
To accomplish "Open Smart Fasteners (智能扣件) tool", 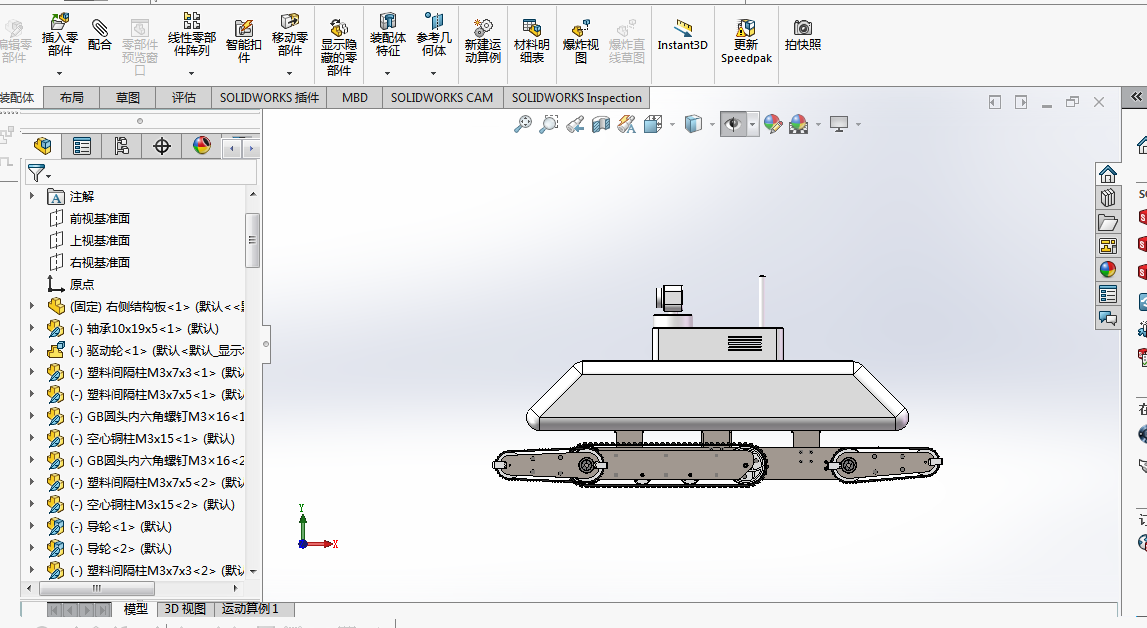I will (x=244, y=41).
